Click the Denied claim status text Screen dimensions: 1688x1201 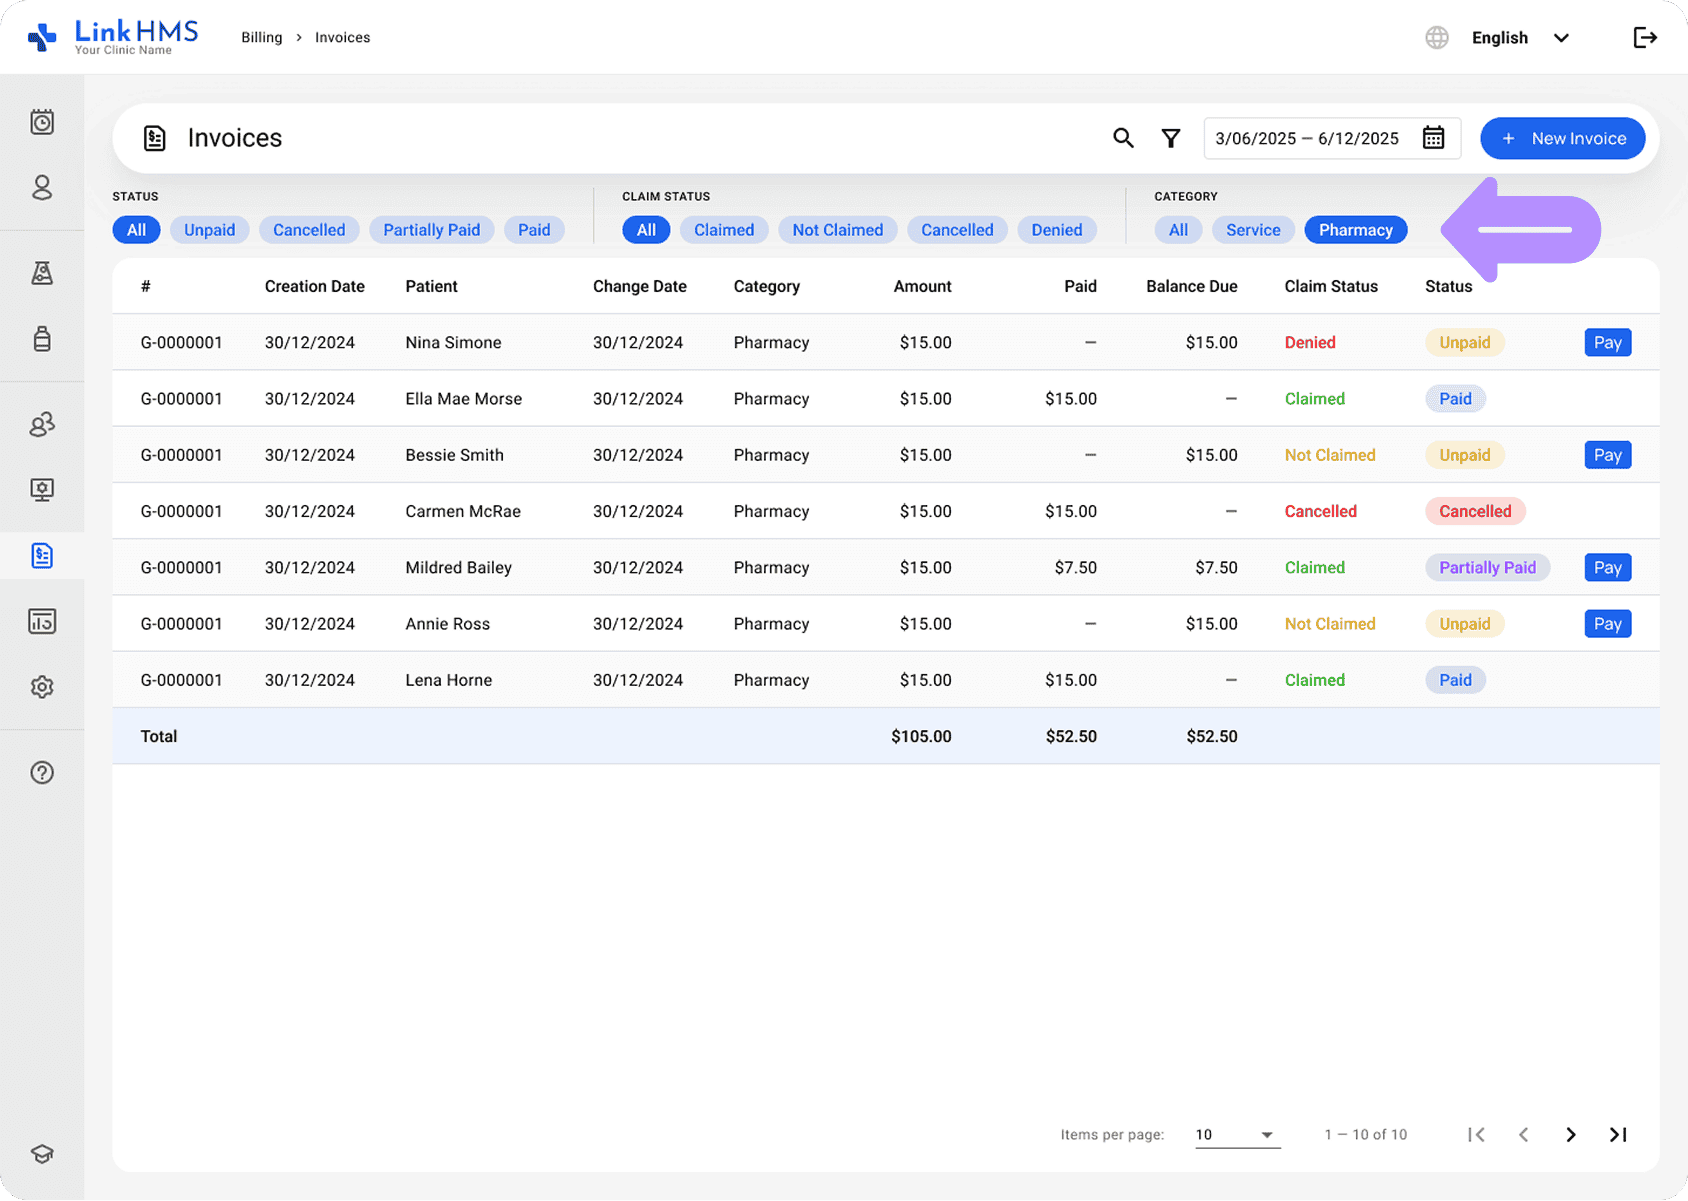click(1310, 342)
